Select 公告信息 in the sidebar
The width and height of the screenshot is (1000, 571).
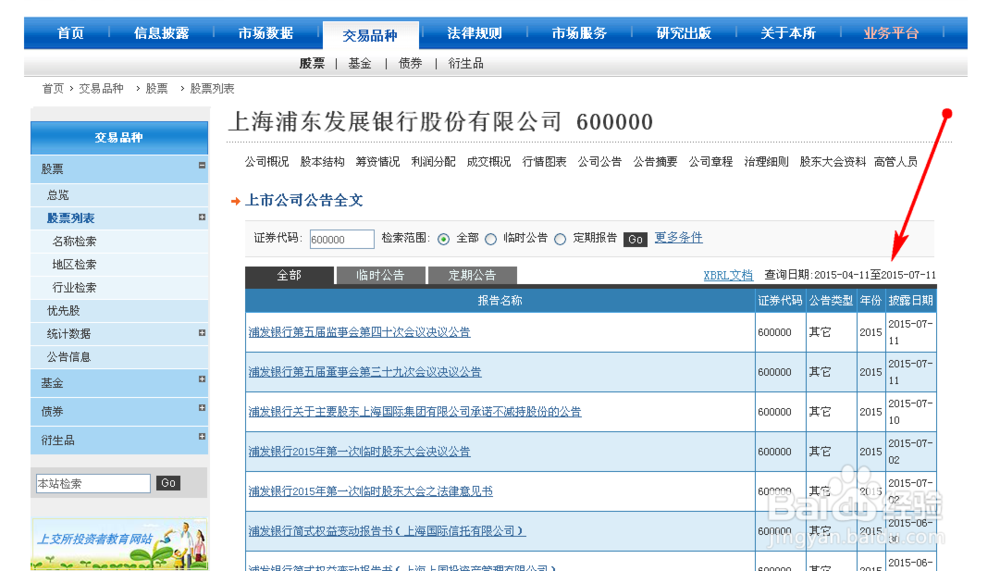(x=68, y=357)
